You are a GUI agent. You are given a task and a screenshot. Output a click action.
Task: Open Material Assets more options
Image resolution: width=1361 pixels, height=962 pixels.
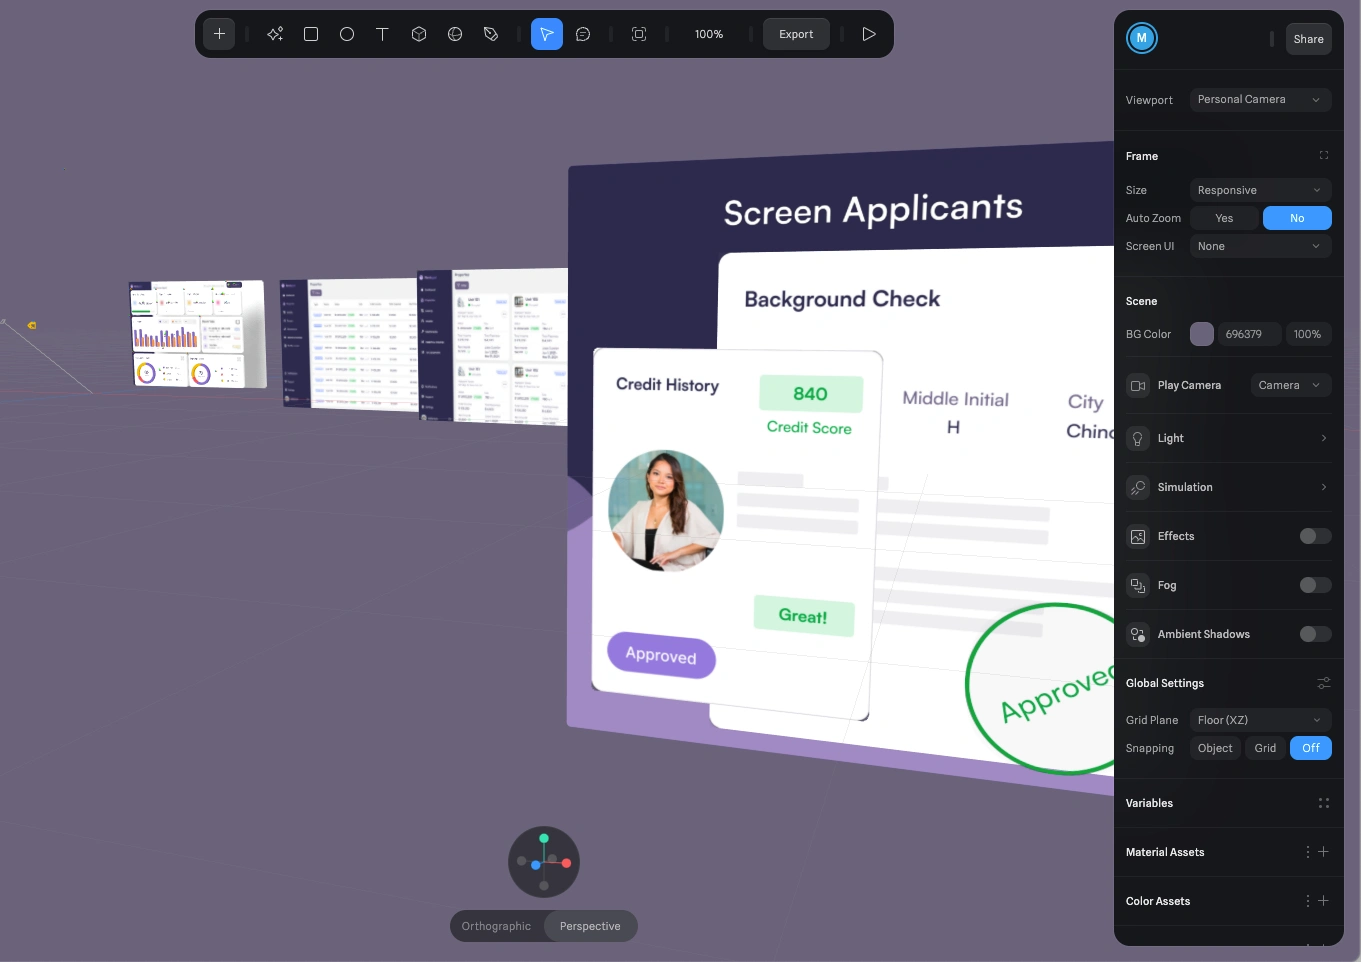pos(1307,852)
